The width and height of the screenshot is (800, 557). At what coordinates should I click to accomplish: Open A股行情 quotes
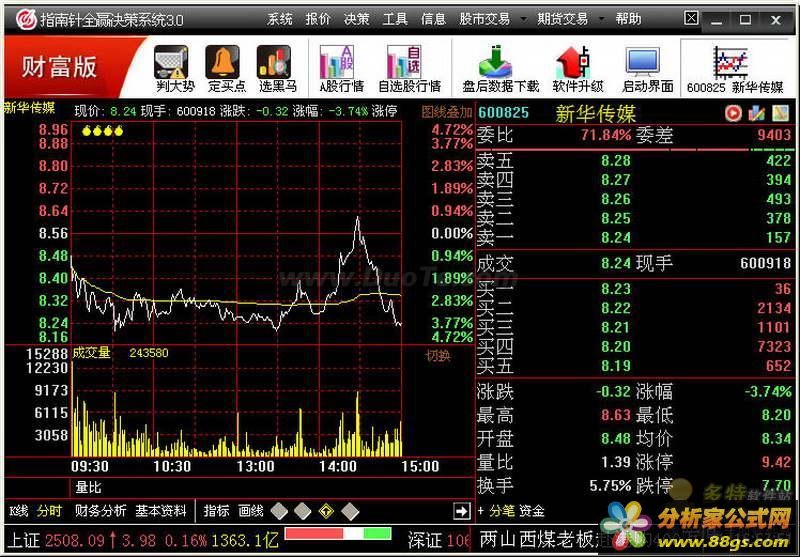[x=340, y=69]
